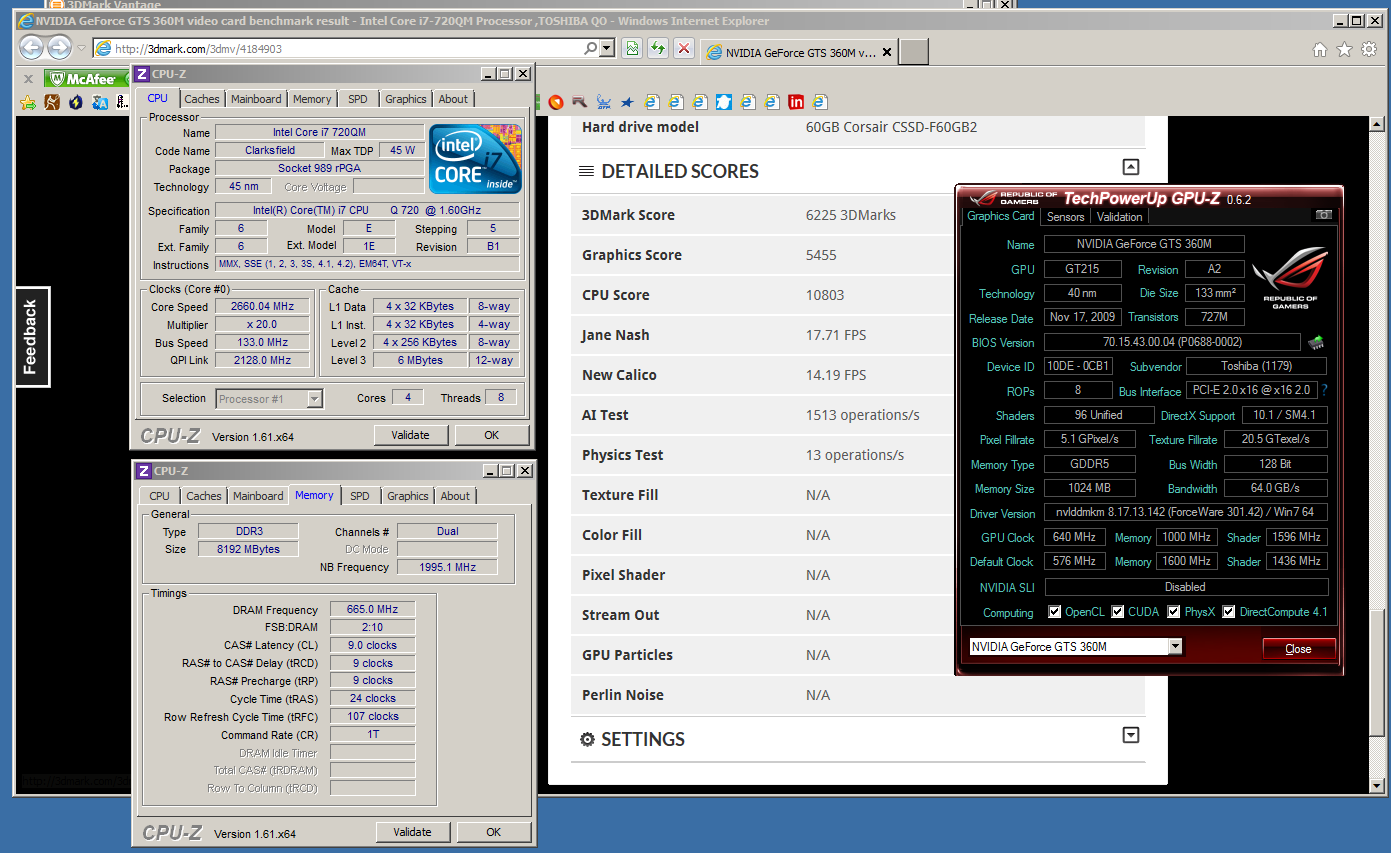Click Jane Nash '17.71 FPS' value

pos(838,335)
